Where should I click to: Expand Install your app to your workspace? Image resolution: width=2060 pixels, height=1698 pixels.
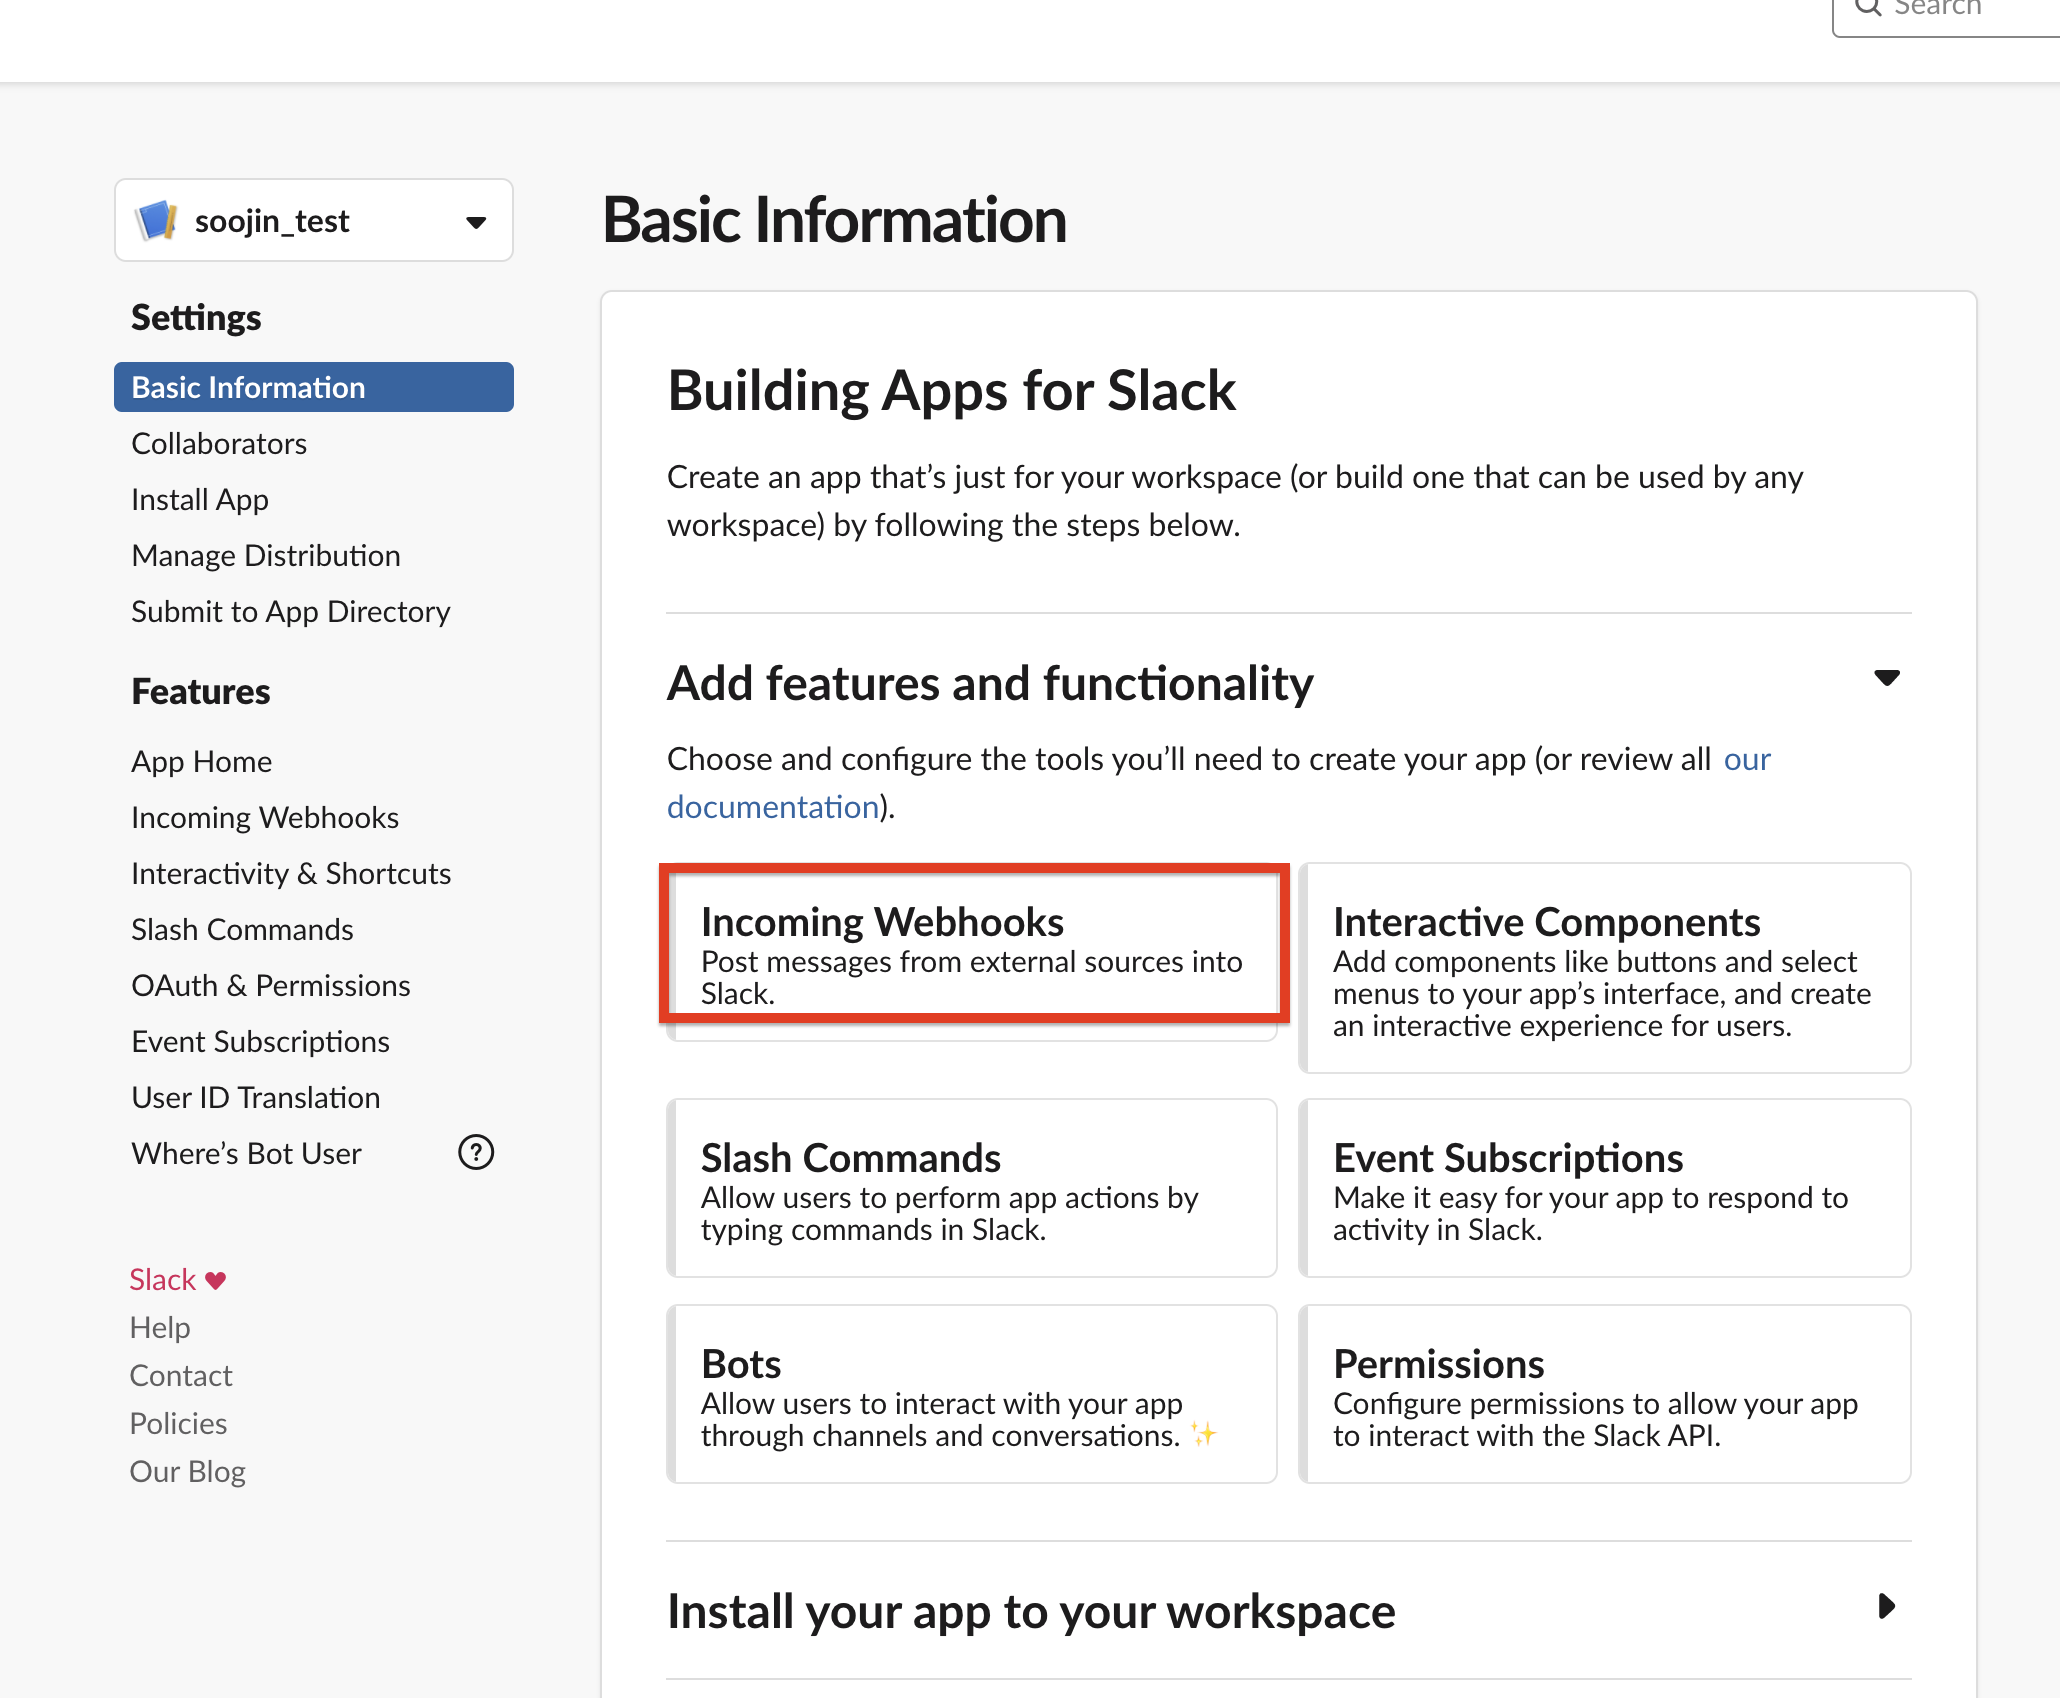(1886, 1607)
